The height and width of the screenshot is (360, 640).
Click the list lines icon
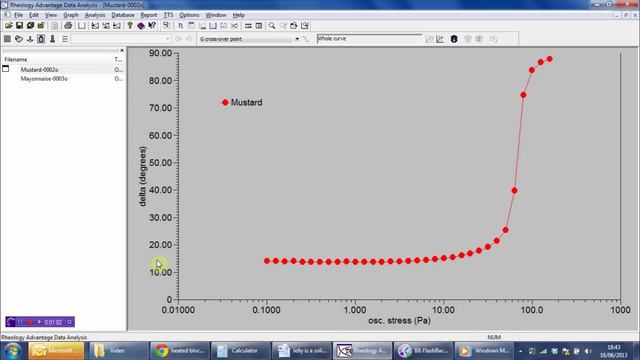[64, 39]
